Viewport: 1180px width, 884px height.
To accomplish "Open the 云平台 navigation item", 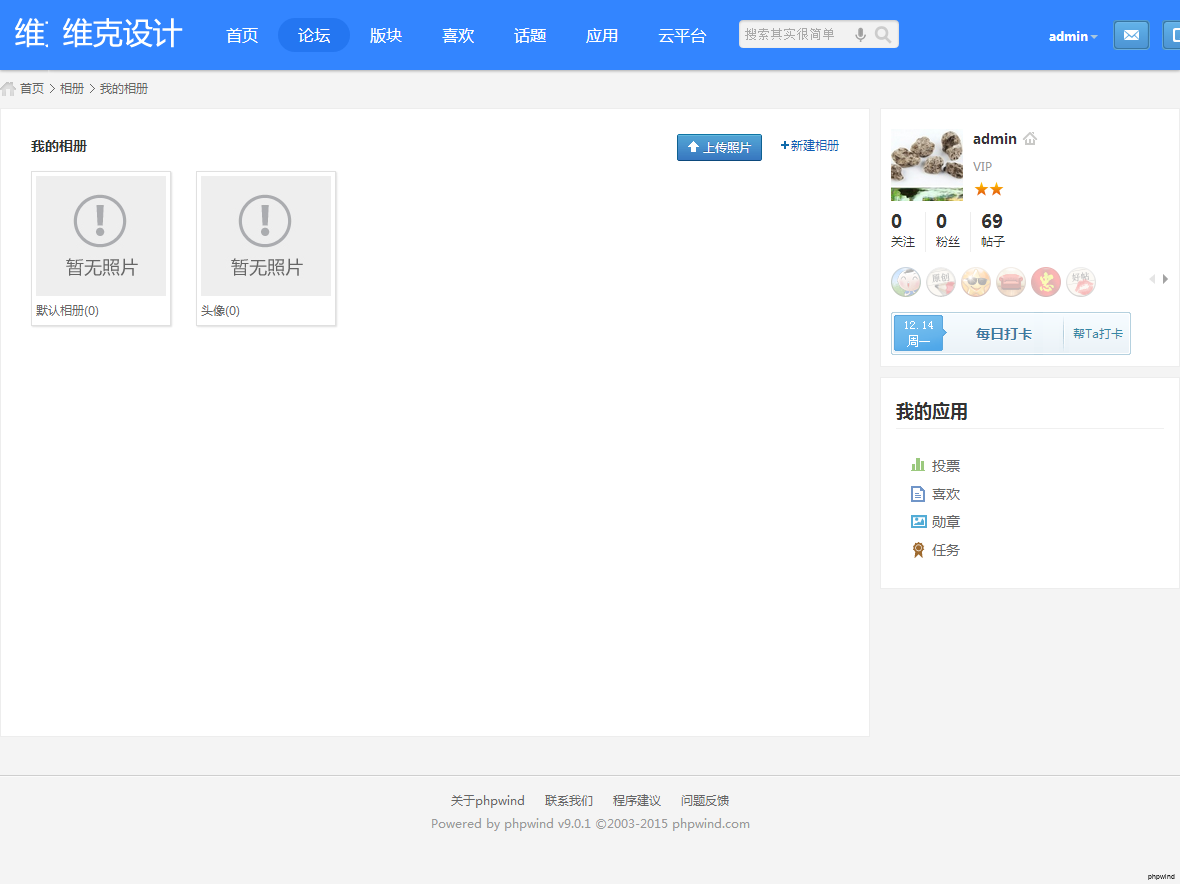I will (682, 35).
